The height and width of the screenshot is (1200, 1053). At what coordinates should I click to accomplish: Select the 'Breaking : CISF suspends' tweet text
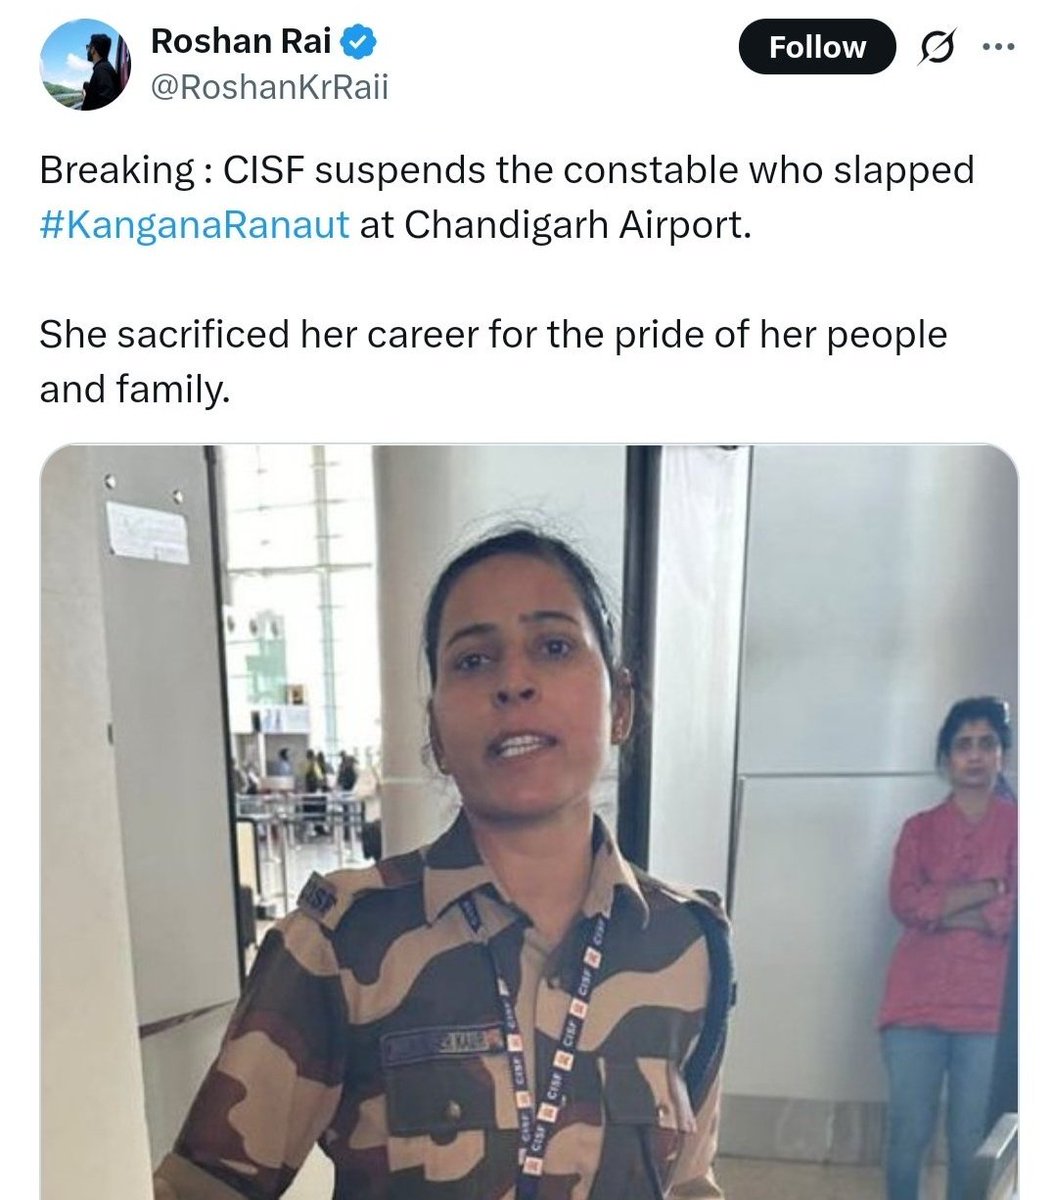click(507, 197)
